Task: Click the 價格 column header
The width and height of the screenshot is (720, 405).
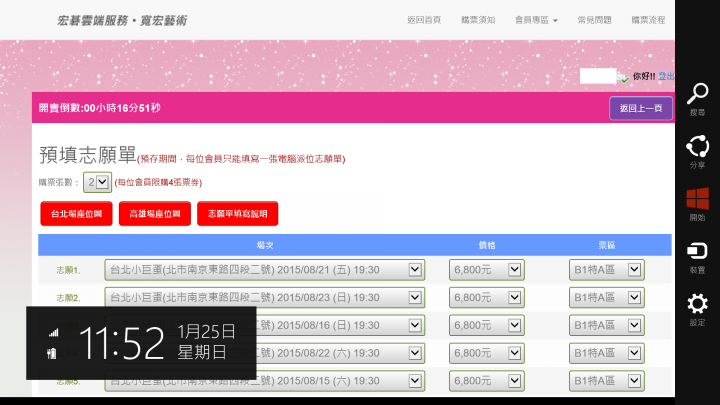Action: point(487,245)
